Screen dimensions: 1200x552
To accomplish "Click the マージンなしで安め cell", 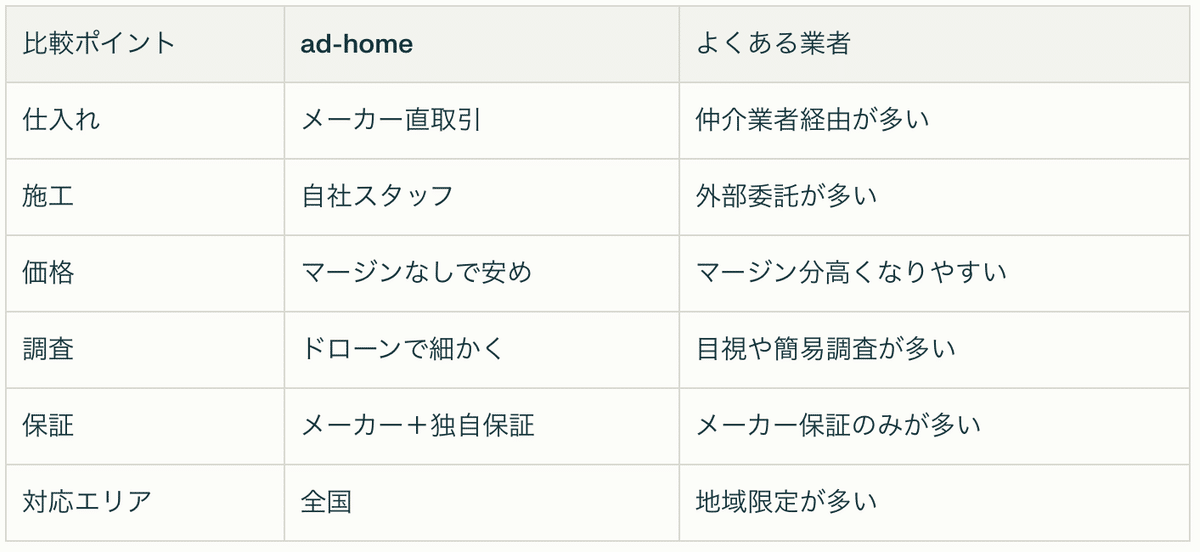I will [416, 272].
